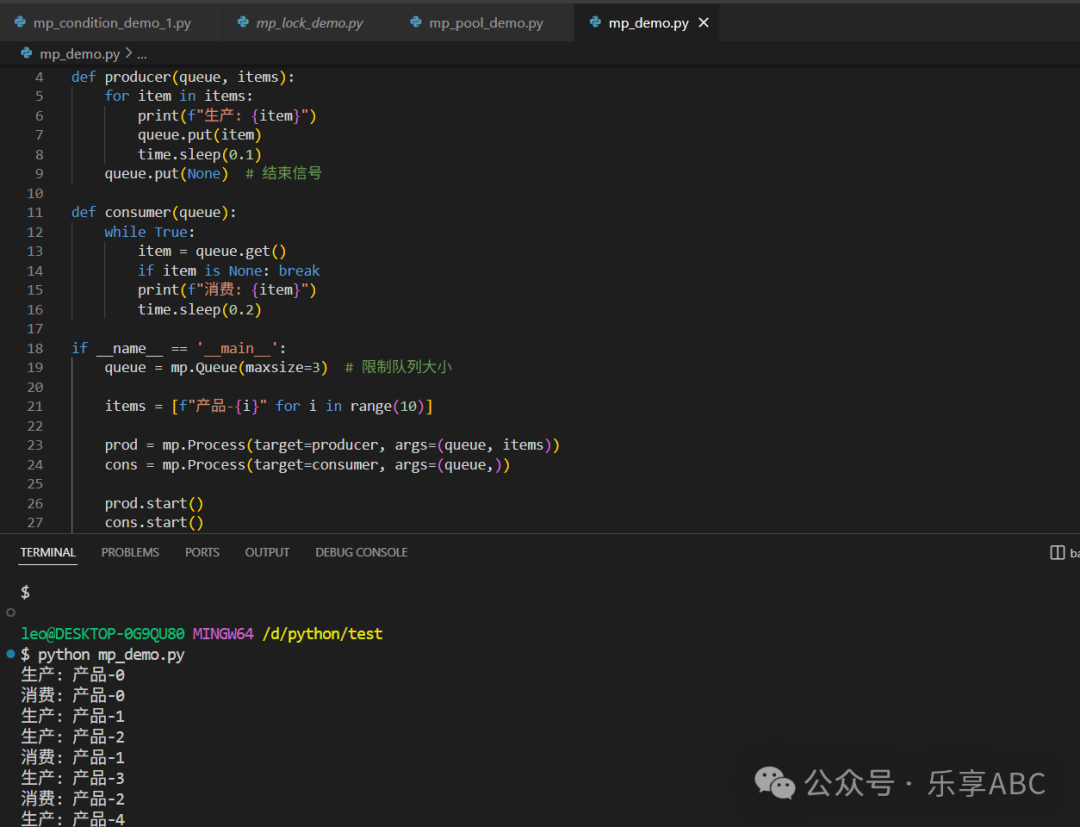This screenshot has width=1080, height=827.
Task: Click '/d/python/test' path in terminal
Action: click(x=322, y=634)
